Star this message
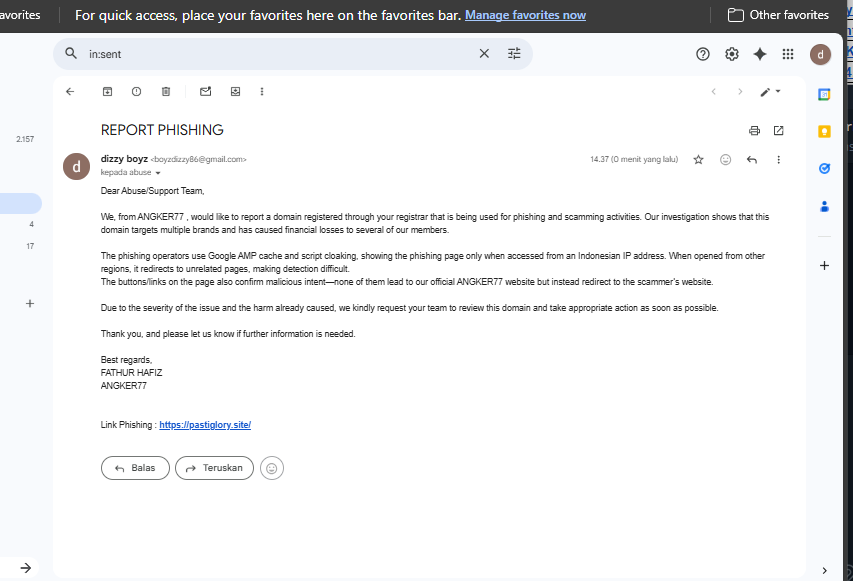The height and width of the screenshot is (581, 853). (x=699, y=159)
